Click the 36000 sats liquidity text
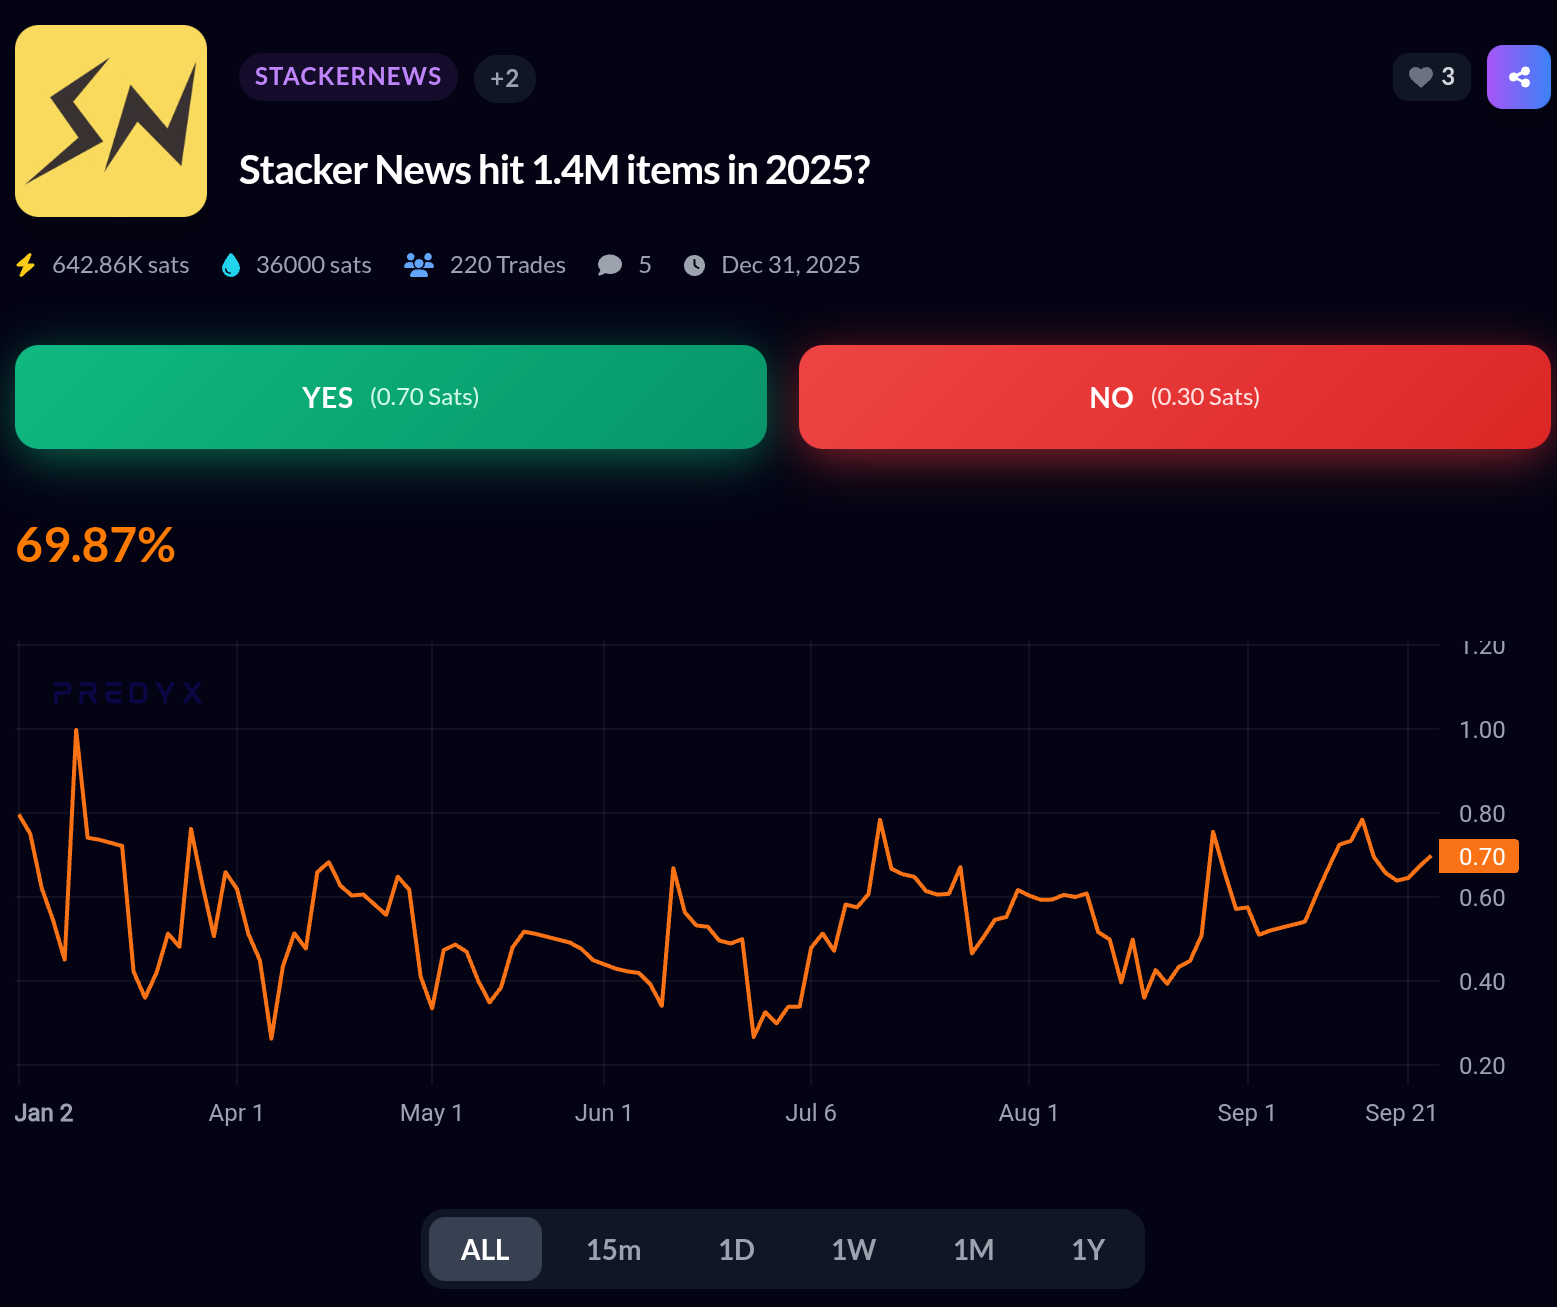Viewport: 1557px width, 1307px height. [314, 265]
